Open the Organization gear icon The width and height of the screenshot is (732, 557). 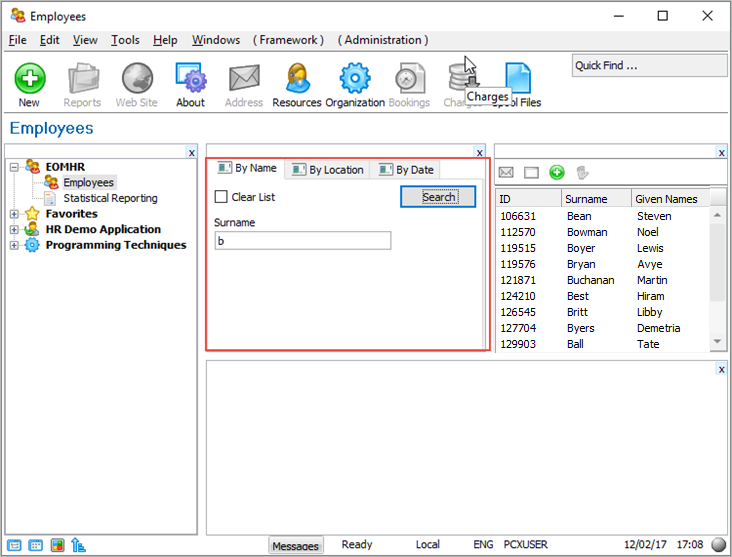[x=355, y=78]
